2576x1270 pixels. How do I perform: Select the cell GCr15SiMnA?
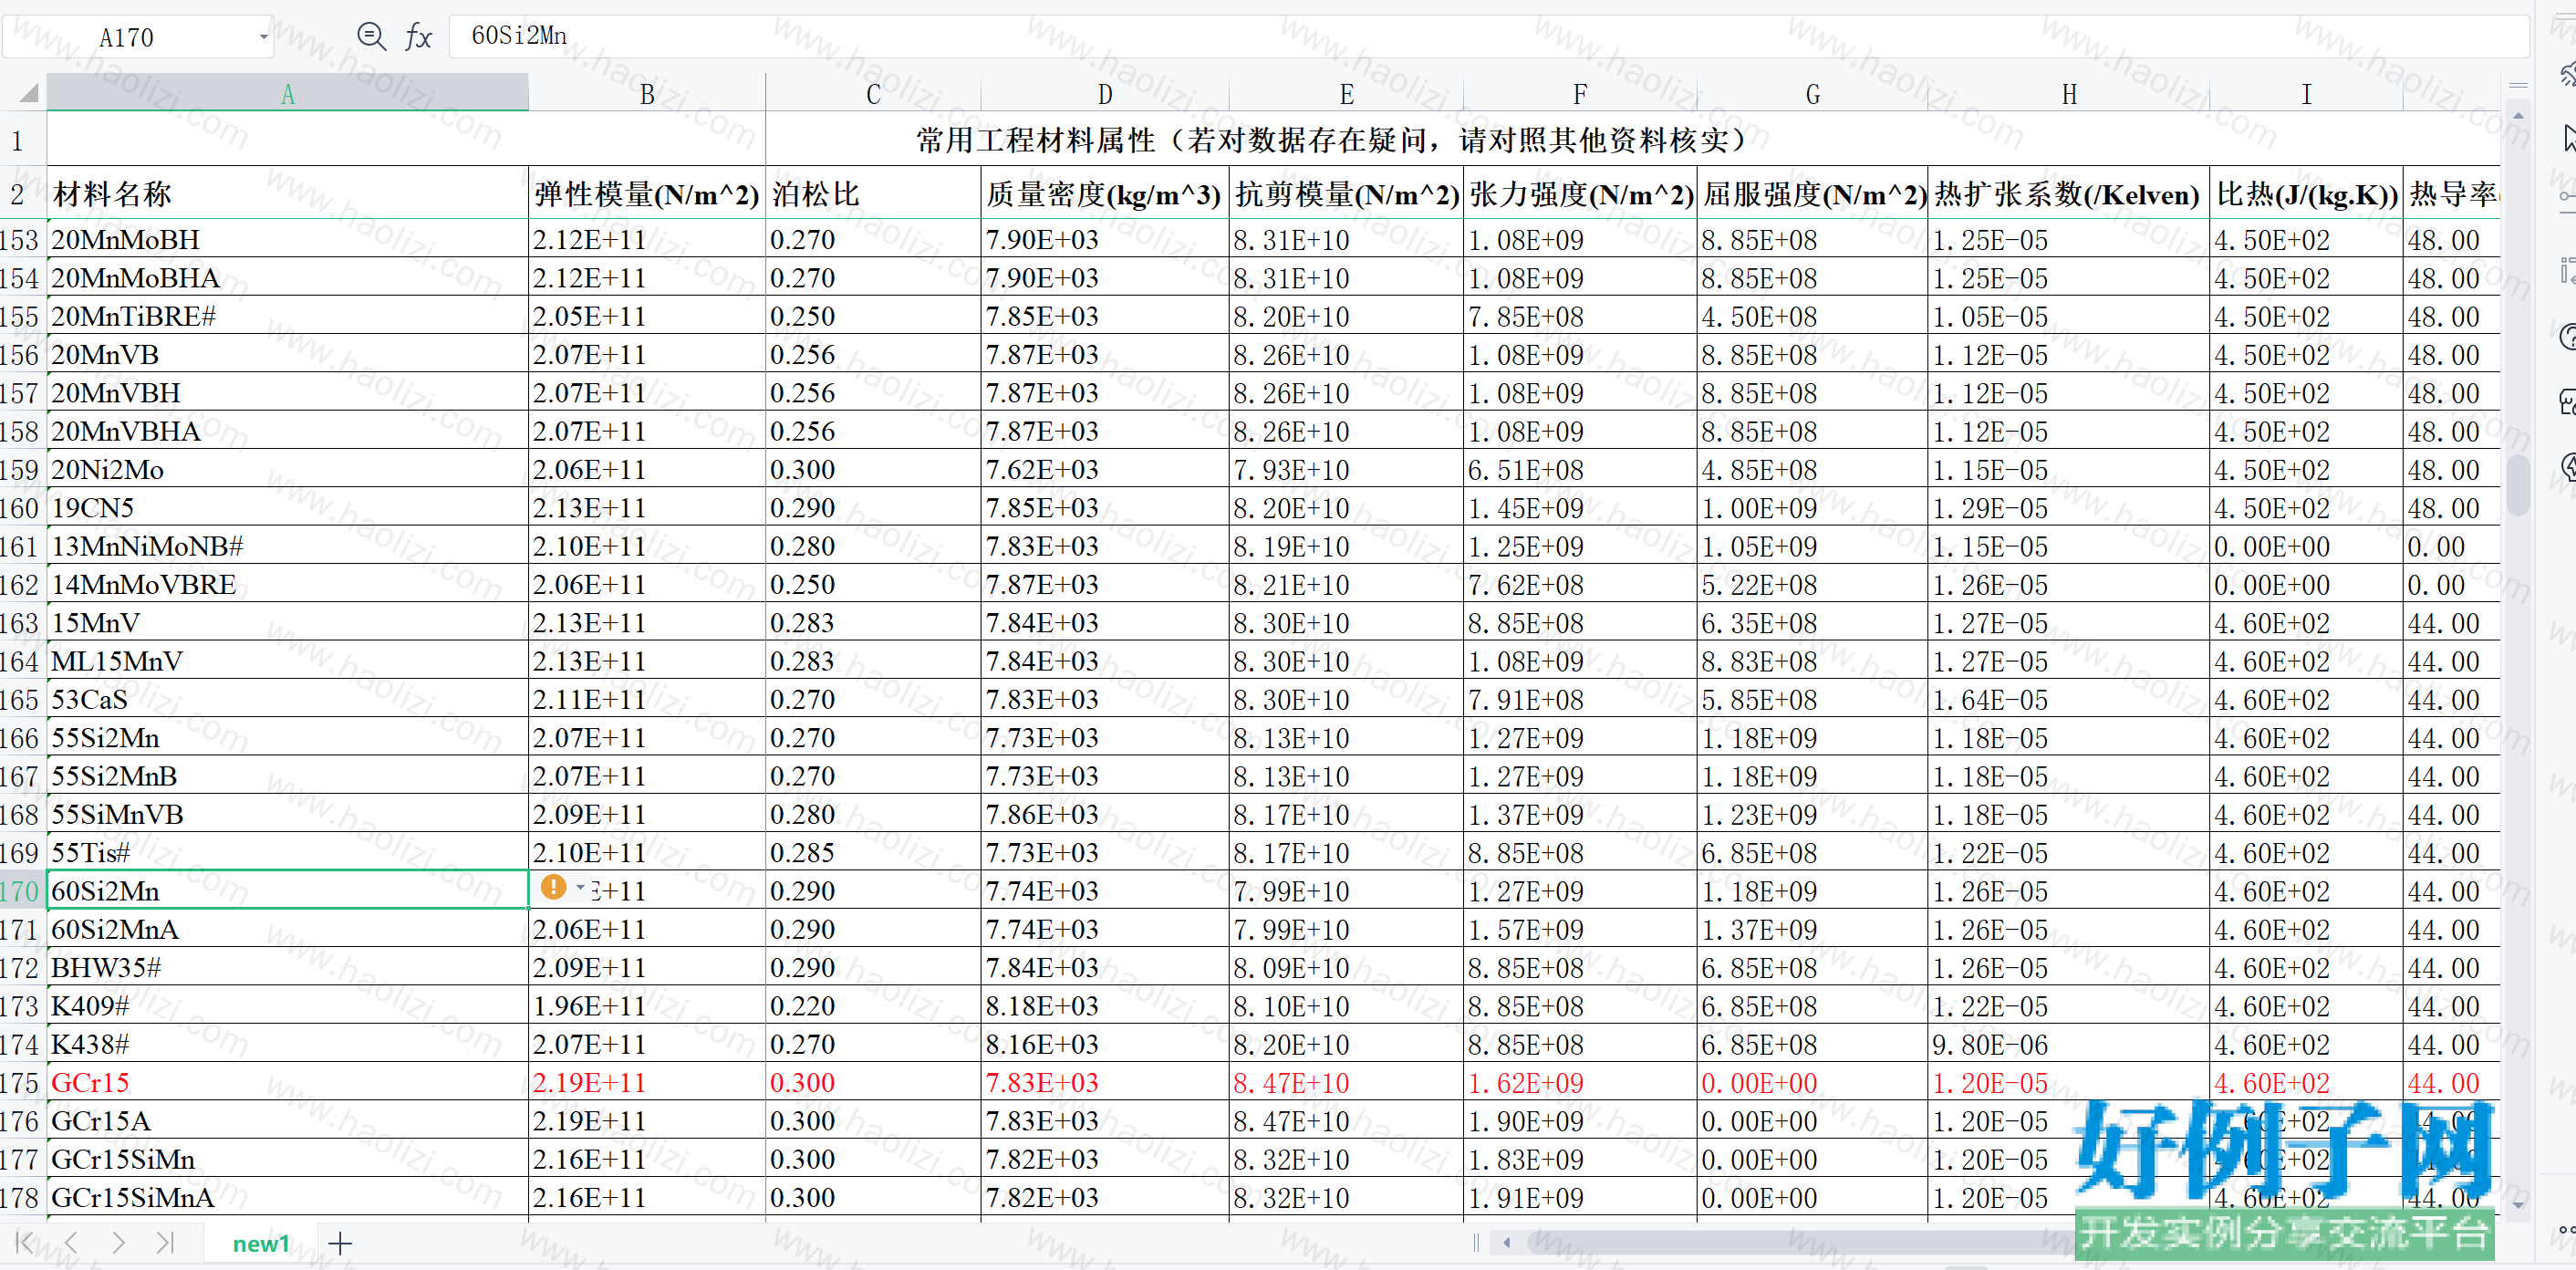[x=288, y=1198]
